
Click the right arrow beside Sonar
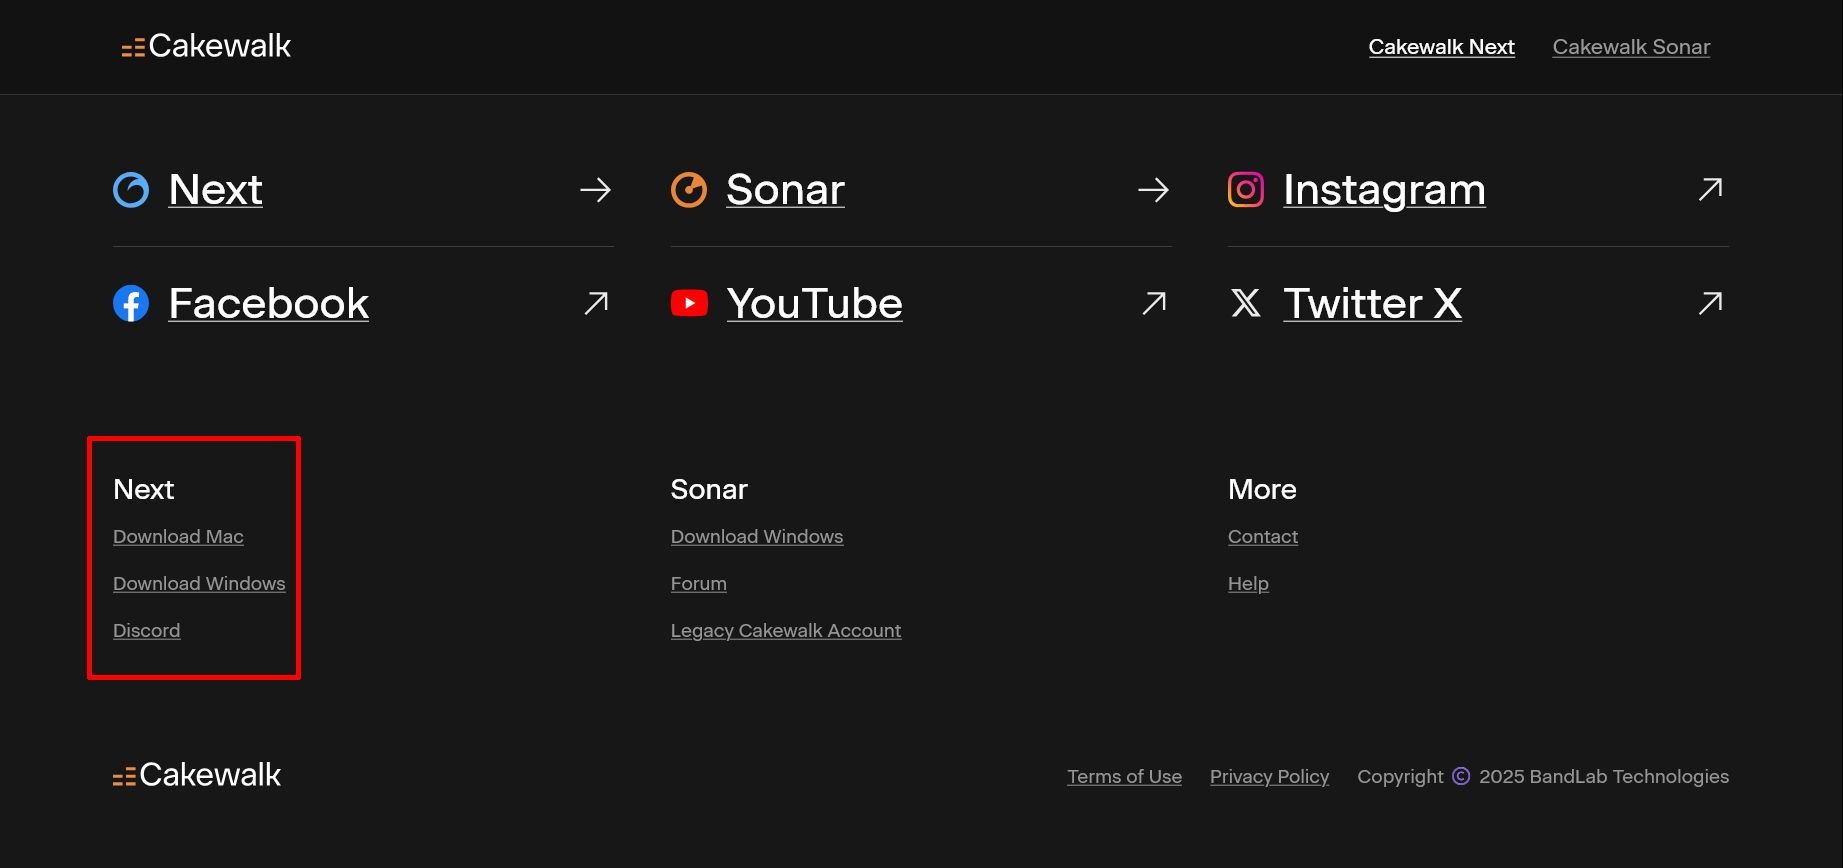tap(1153, 190)
